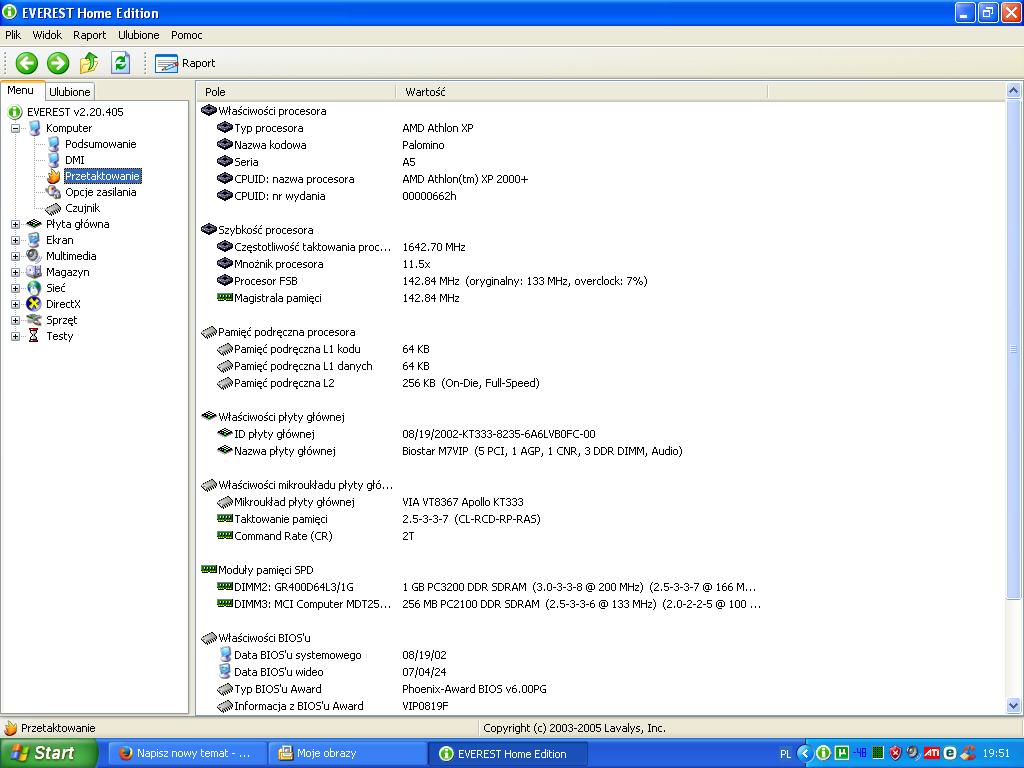This screenshot has width=1024, height=768.
Task: Open Opcje zasilania in the tree
Action: click(x=100, y=192)
